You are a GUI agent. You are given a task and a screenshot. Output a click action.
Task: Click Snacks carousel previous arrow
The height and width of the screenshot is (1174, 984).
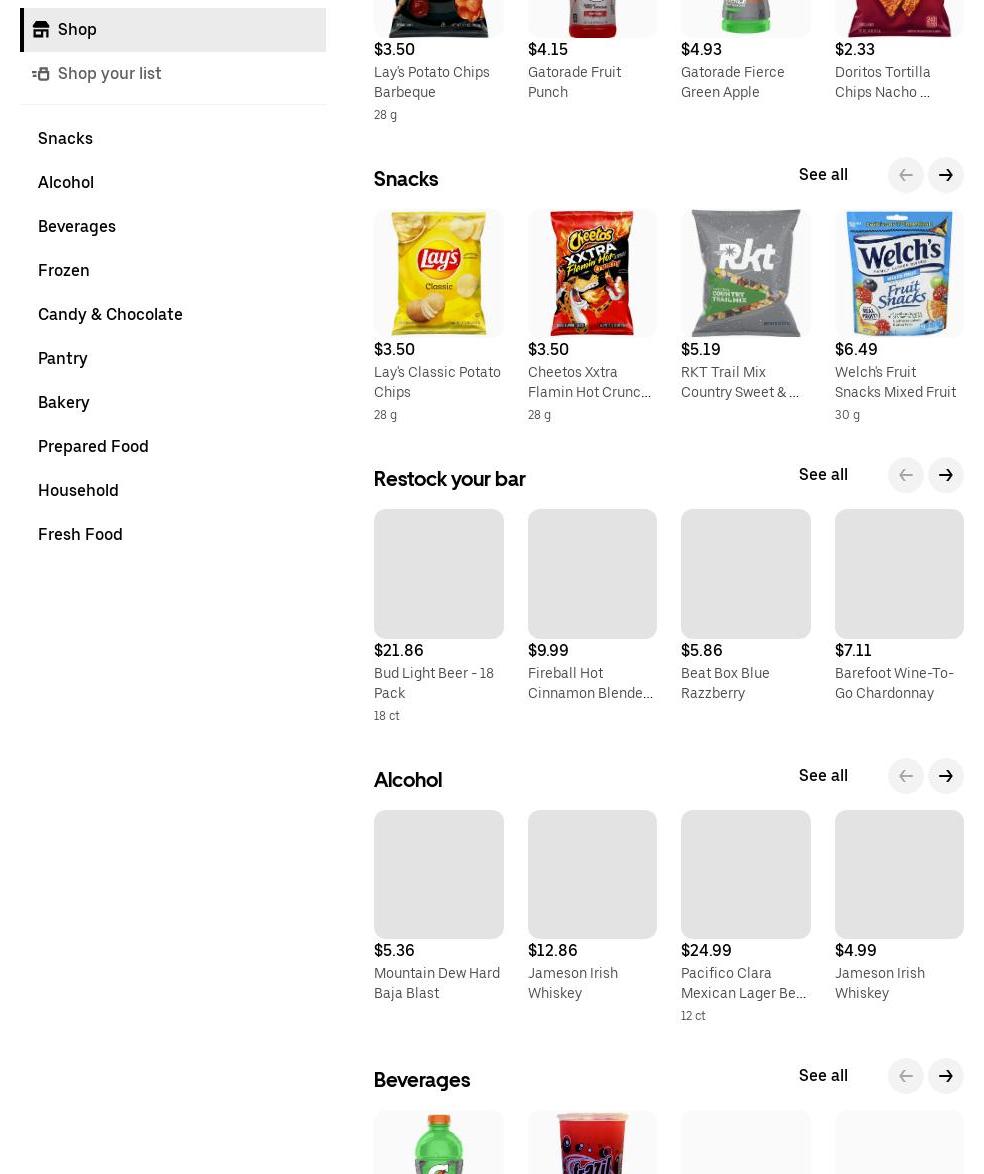[905, 174]
